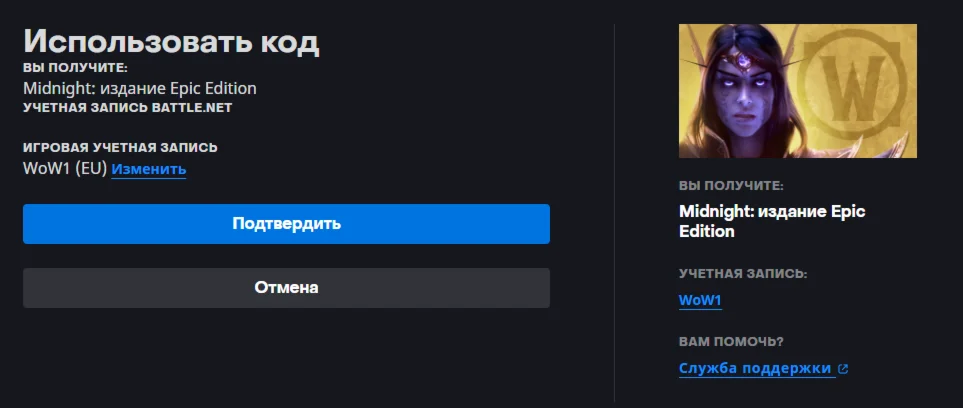Viewport: 963px width, 408px height.
Task: Click the ИГРОВАЯ УЧЕТНАЯ ЗАПИСЬ label
Action: 120,148
